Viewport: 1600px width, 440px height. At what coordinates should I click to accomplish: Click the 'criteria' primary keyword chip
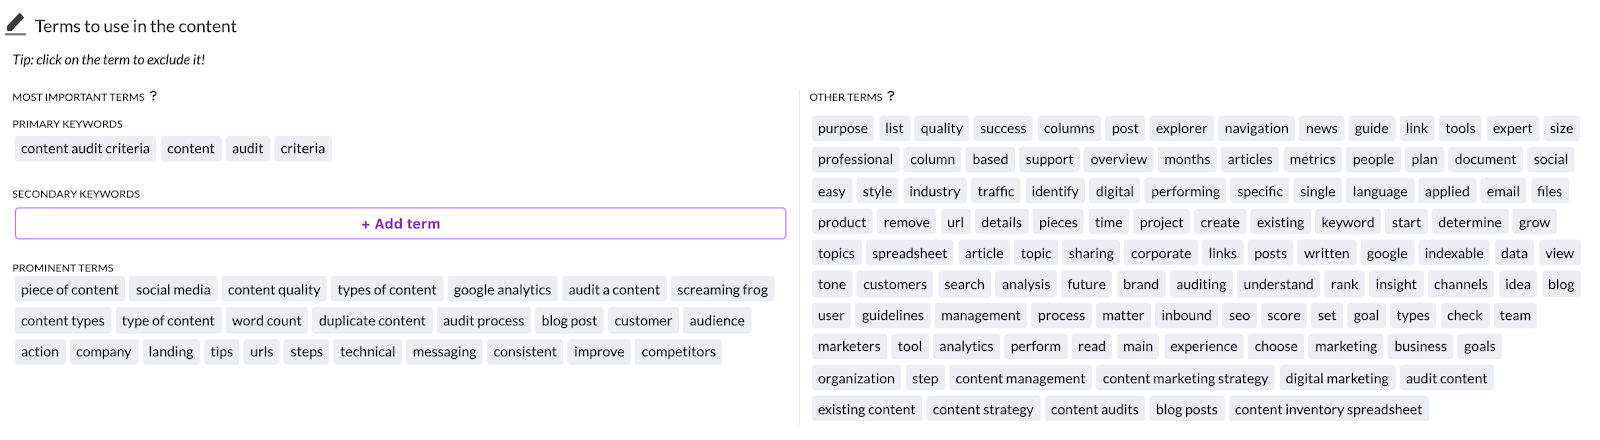point(302,149)
